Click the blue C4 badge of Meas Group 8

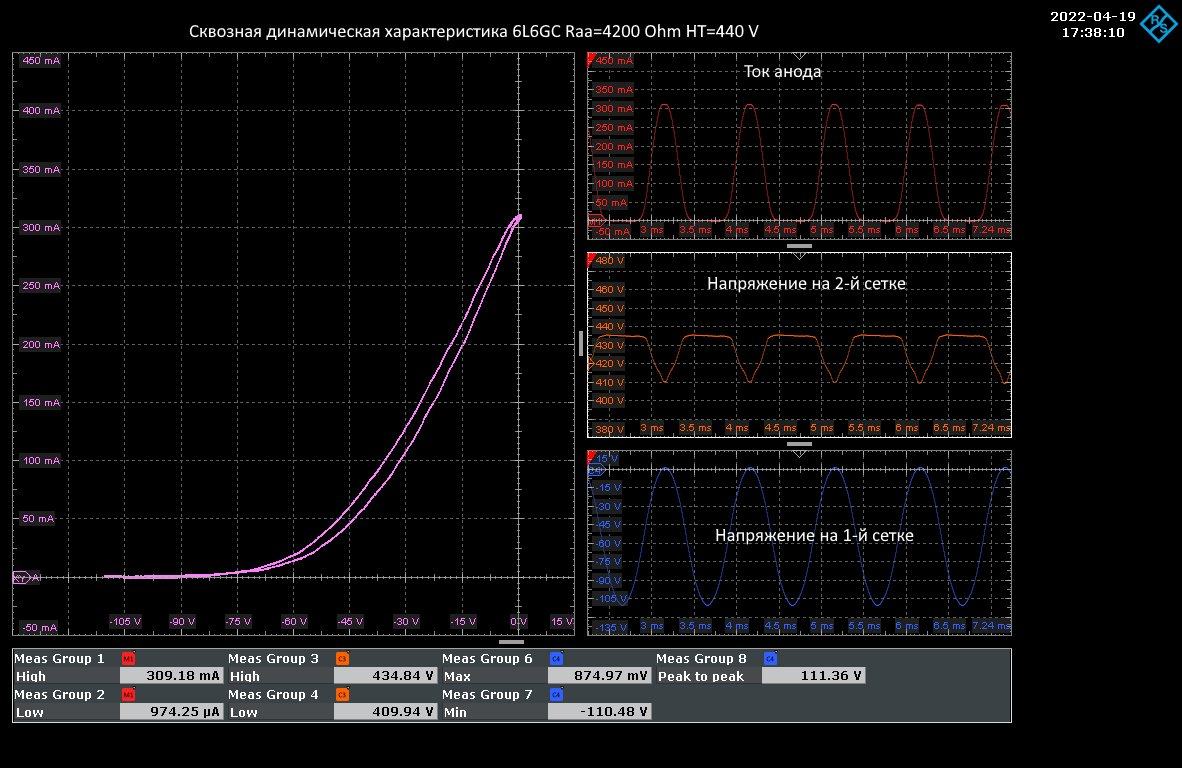tap(770, 659)
